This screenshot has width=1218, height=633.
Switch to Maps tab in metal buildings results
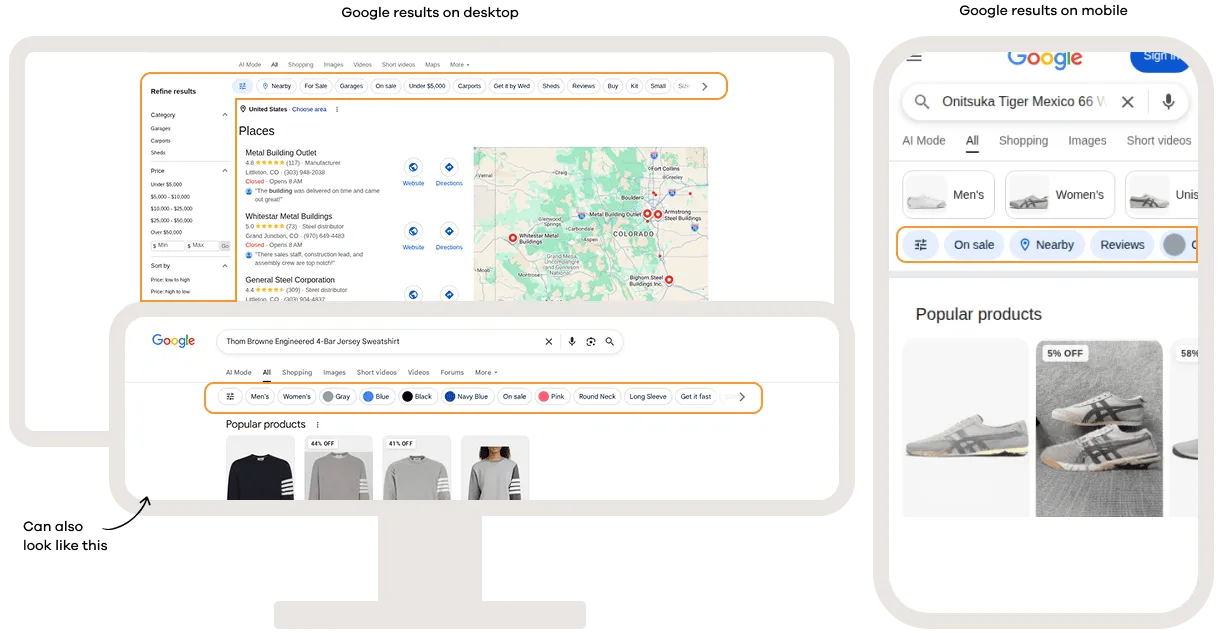click(432, 64)
